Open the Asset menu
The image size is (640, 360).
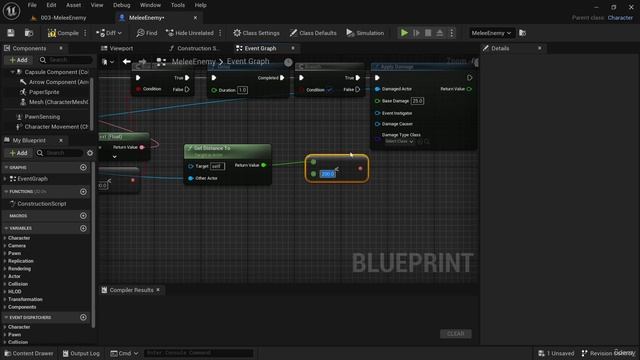[73, 5]
